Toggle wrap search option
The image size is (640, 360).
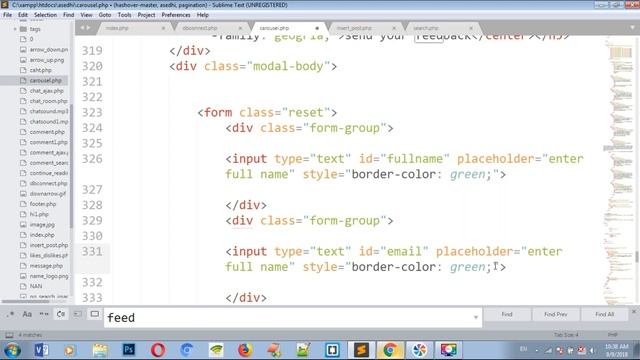pos(61,314)
